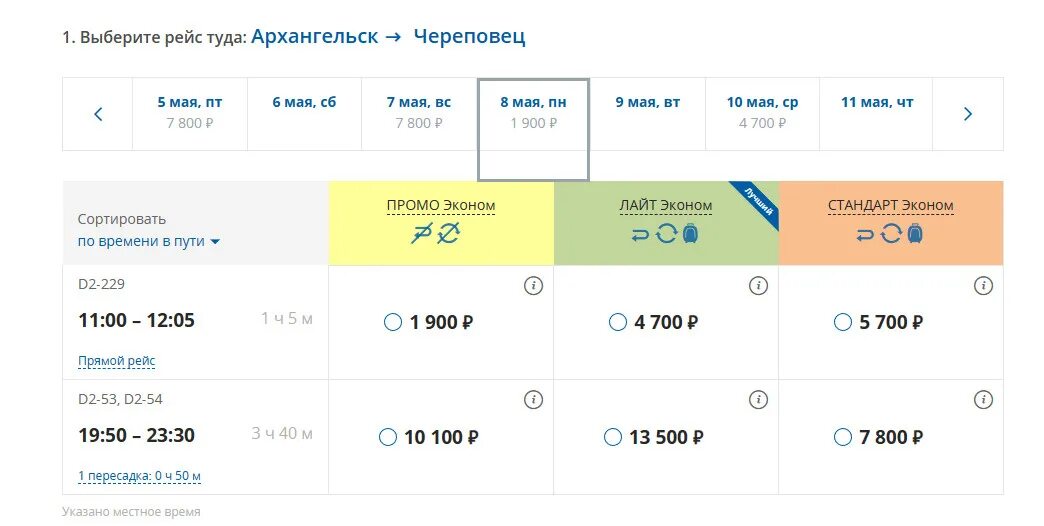The height and width of the screenshot is (526, 1044).
Task: Click the previous dates left arrow
Action: click(x=98, y=114)
